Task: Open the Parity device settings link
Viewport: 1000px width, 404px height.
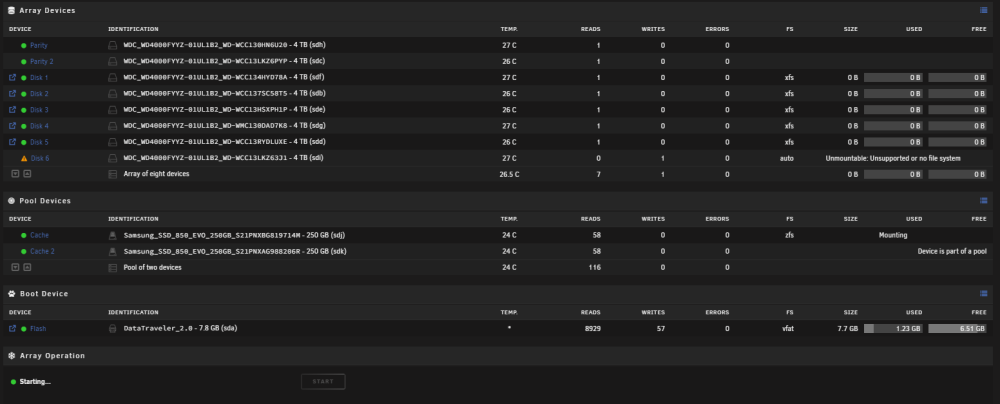Action: [x=38, y=45]
